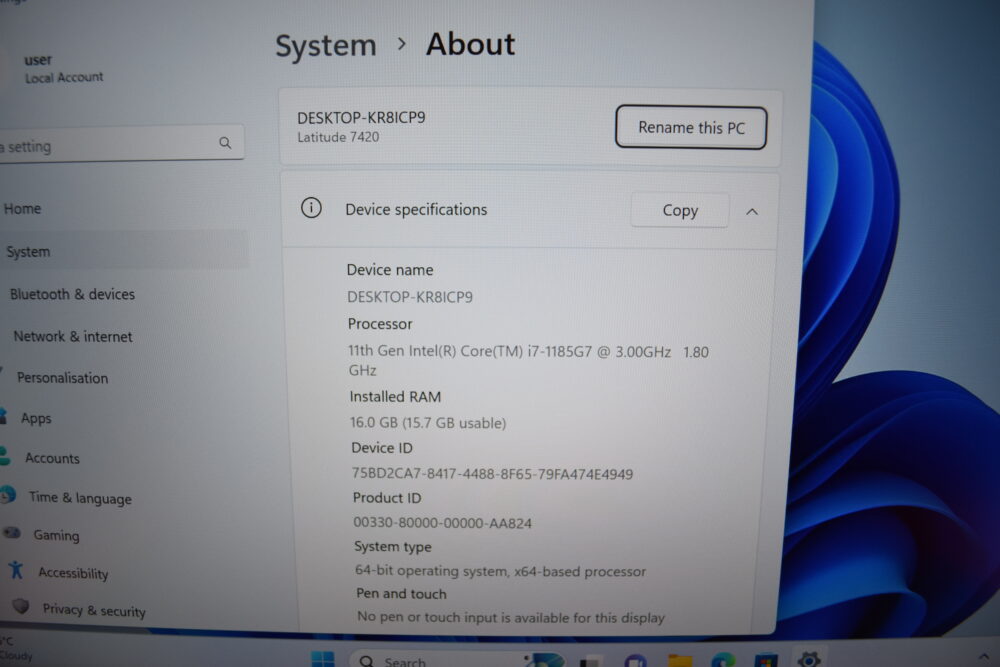This screenshot has height=667, width=1000.
Task: Click the search magnifier icon in settings box
Action: [x=225, y=143]
